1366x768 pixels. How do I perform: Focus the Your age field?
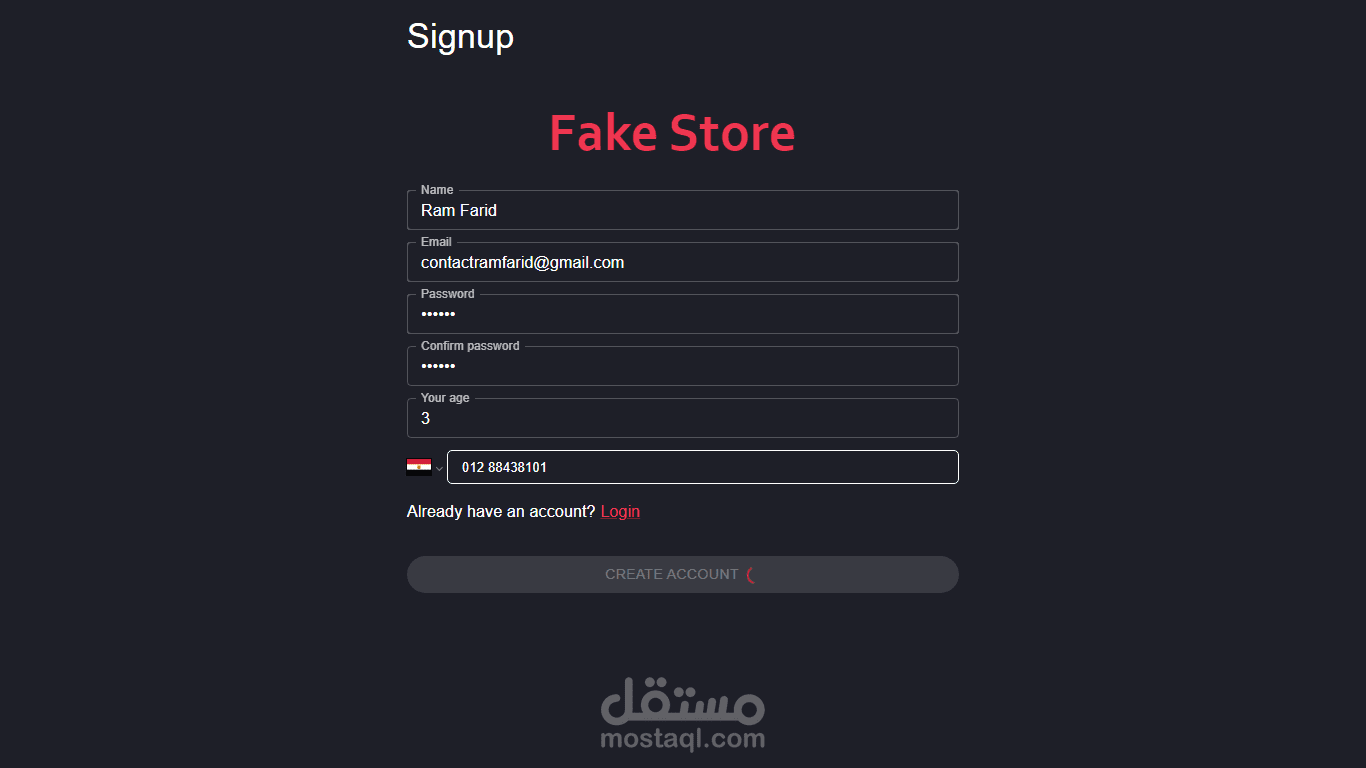(x=683, y=418)
